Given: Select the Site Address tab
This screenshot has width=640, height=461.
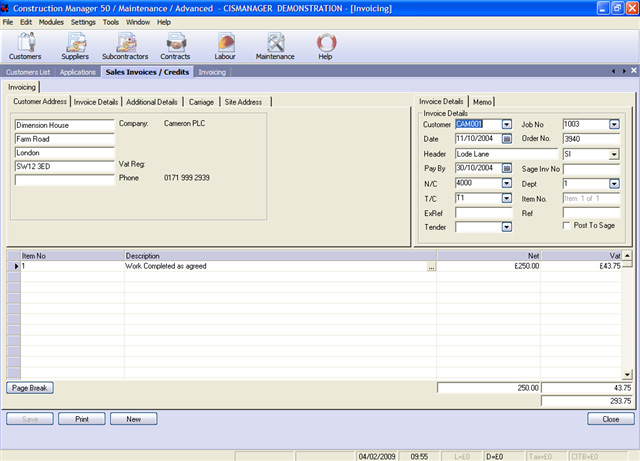Looking at the screenshot, I should click(x=243, y=102).
